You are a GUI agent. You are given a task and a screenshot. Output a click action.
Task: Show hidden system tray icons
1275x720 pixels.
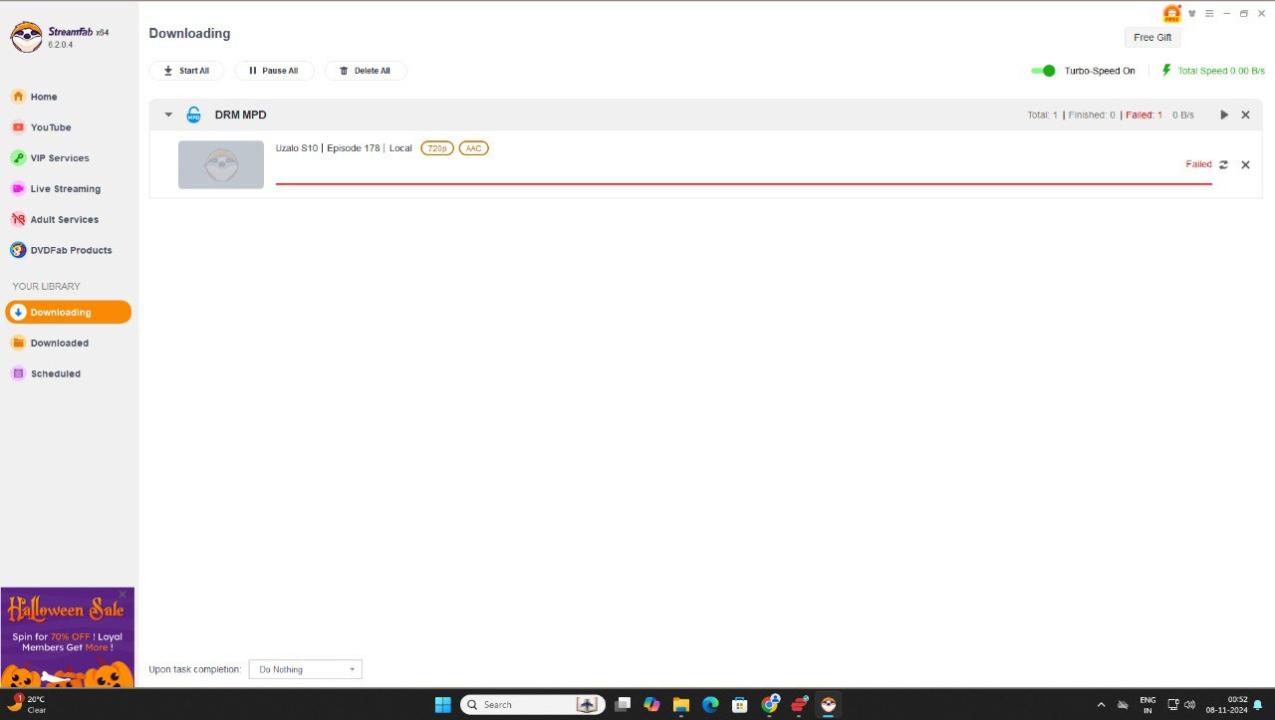tap(1101, 705)
